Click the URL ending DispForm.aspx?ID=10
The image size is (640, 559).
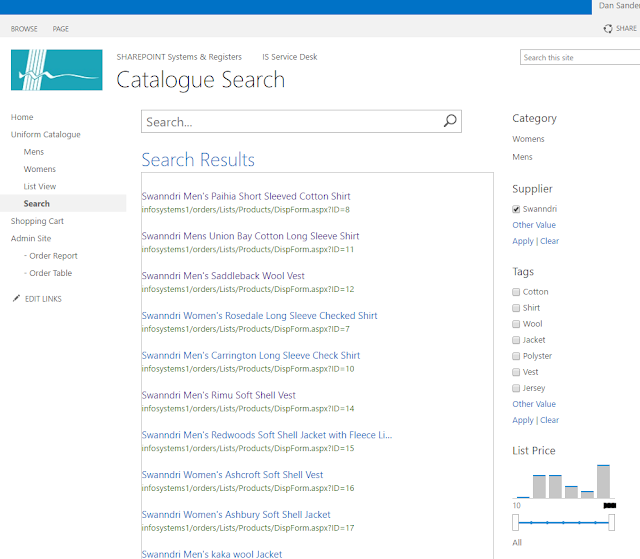pos(248,368)
